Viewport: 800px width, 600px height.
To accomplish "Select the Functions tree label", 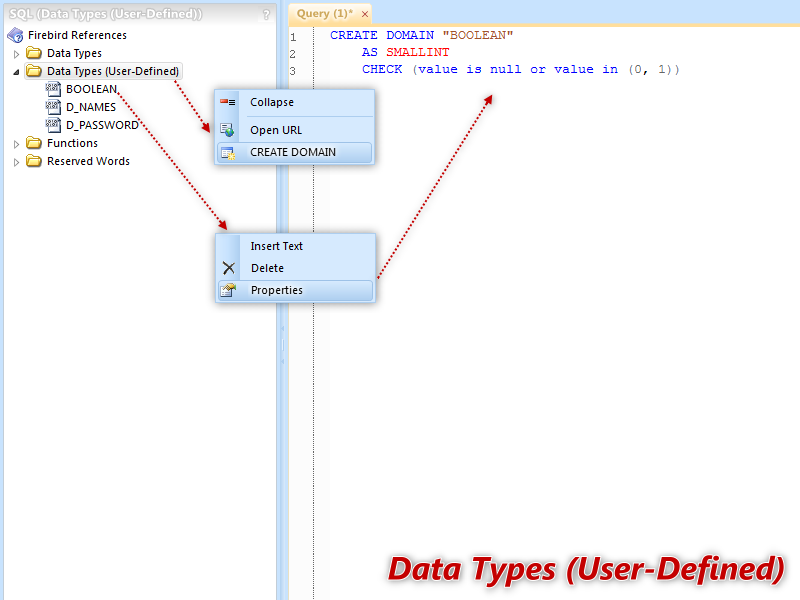I will pos(72,143).
